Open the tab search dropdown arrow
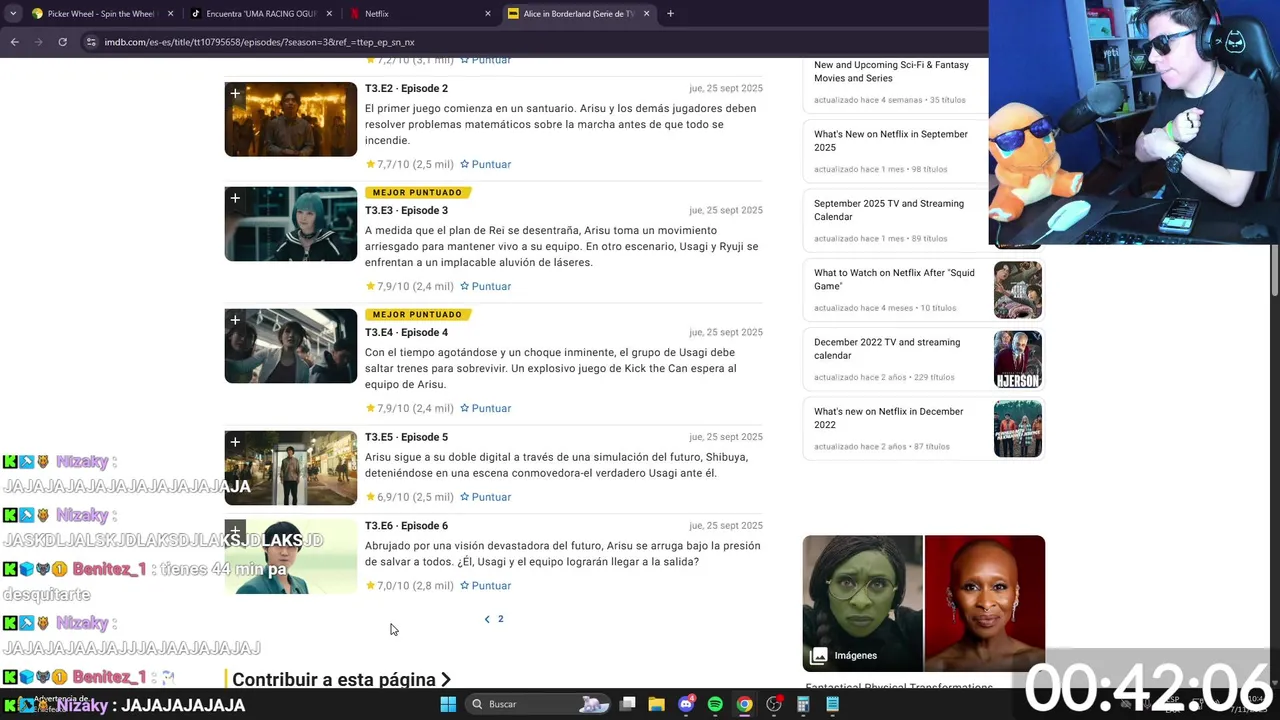Screen dimensions: 1280x720 pyautogui.click(x=14, y=14)
